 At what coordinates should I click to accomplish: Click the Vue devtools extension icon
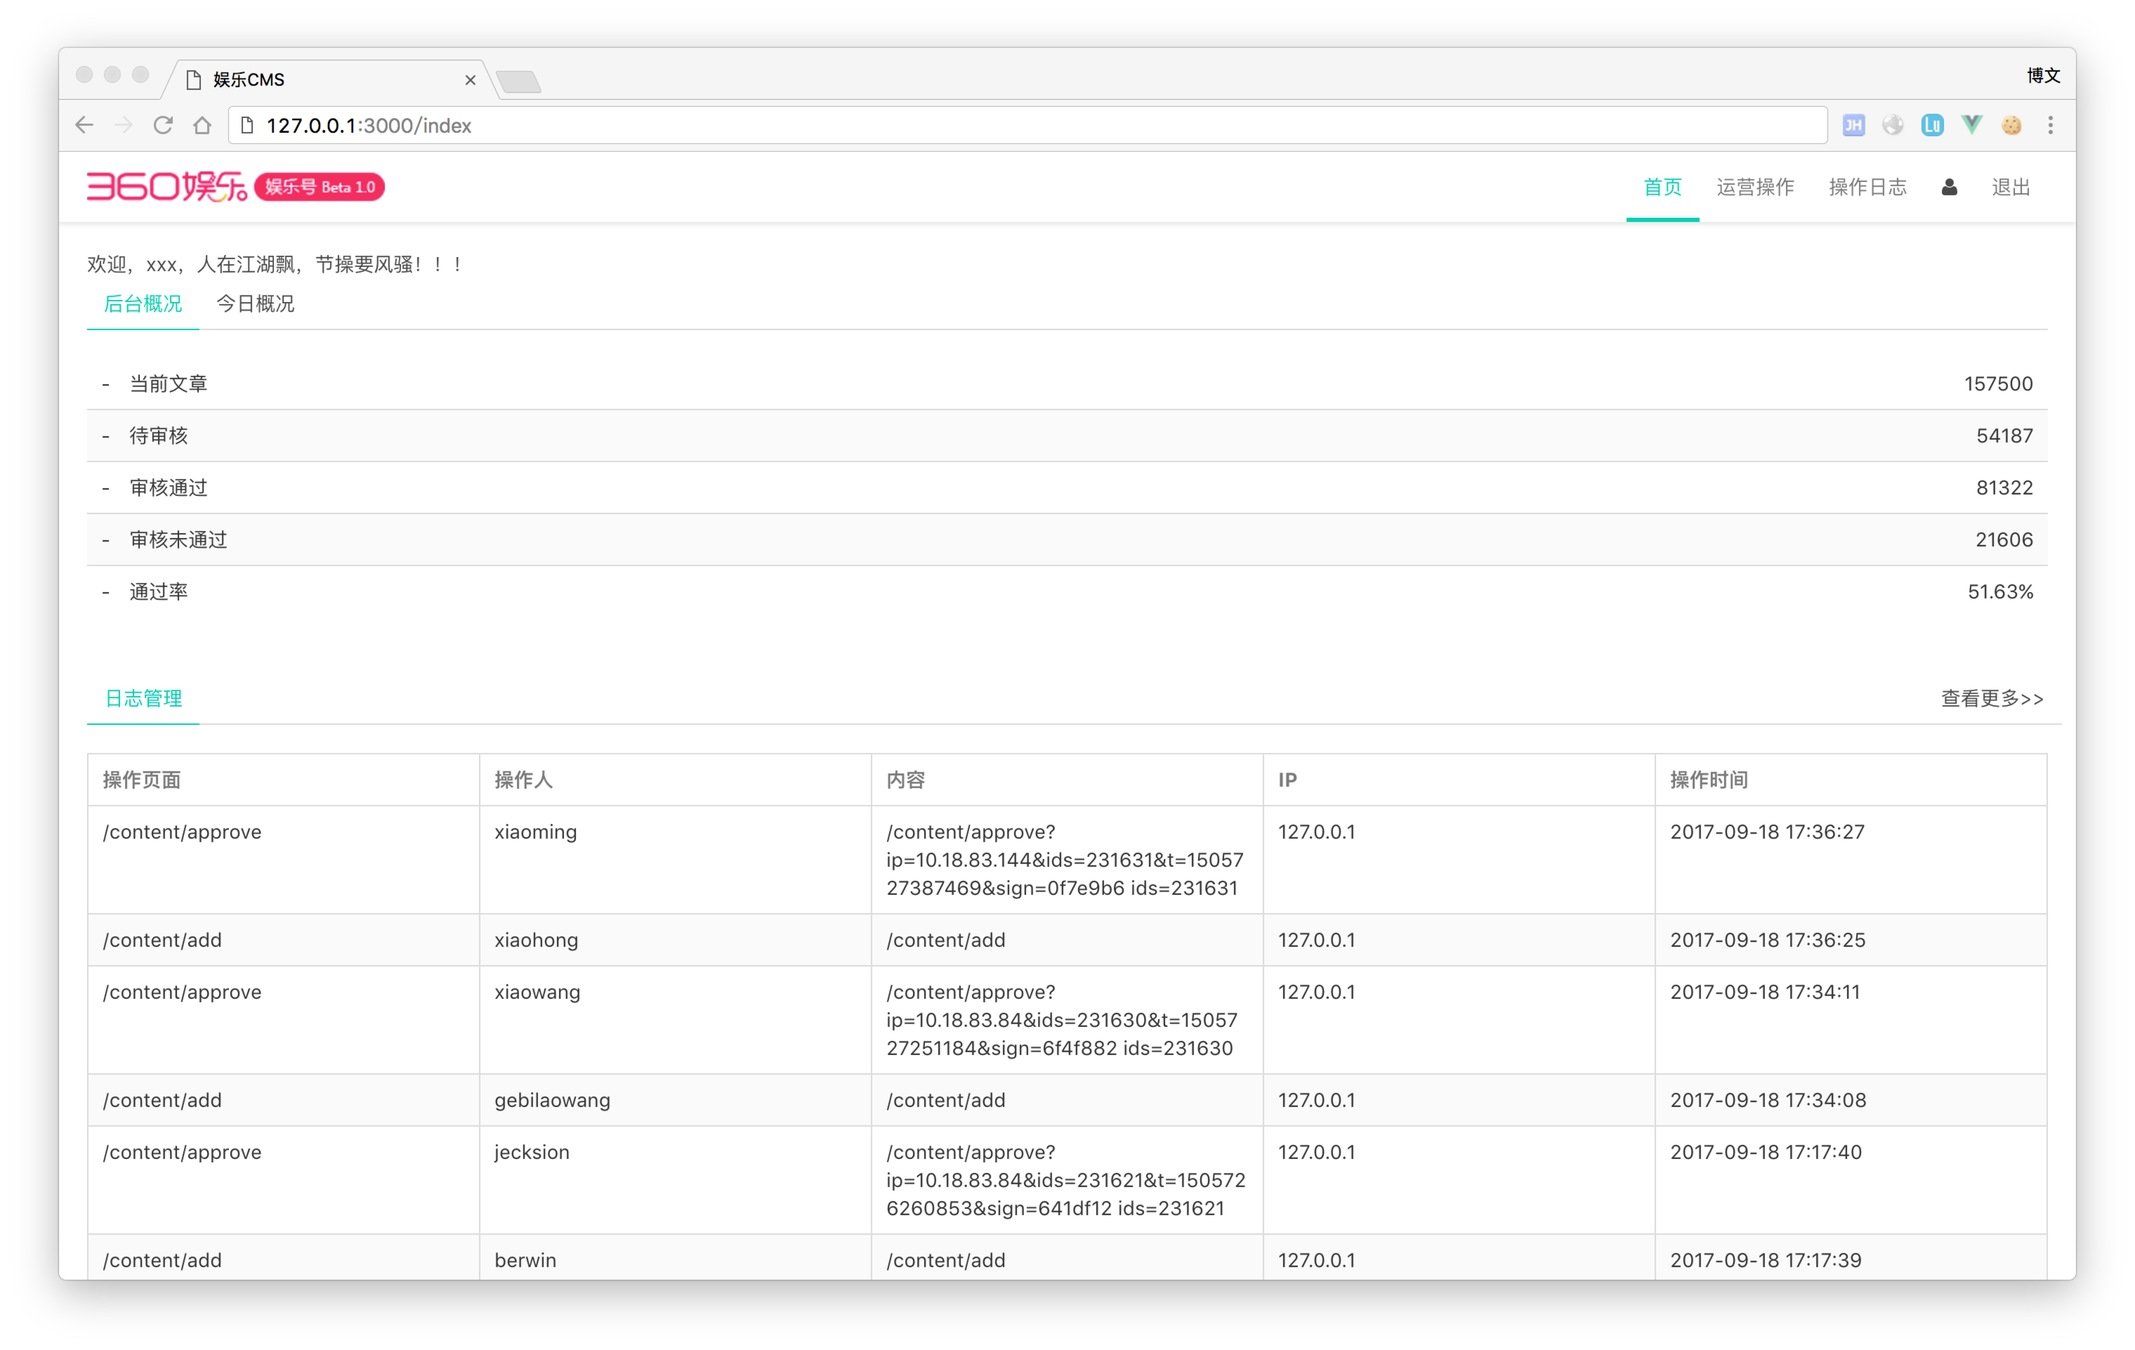(1971, 125)
